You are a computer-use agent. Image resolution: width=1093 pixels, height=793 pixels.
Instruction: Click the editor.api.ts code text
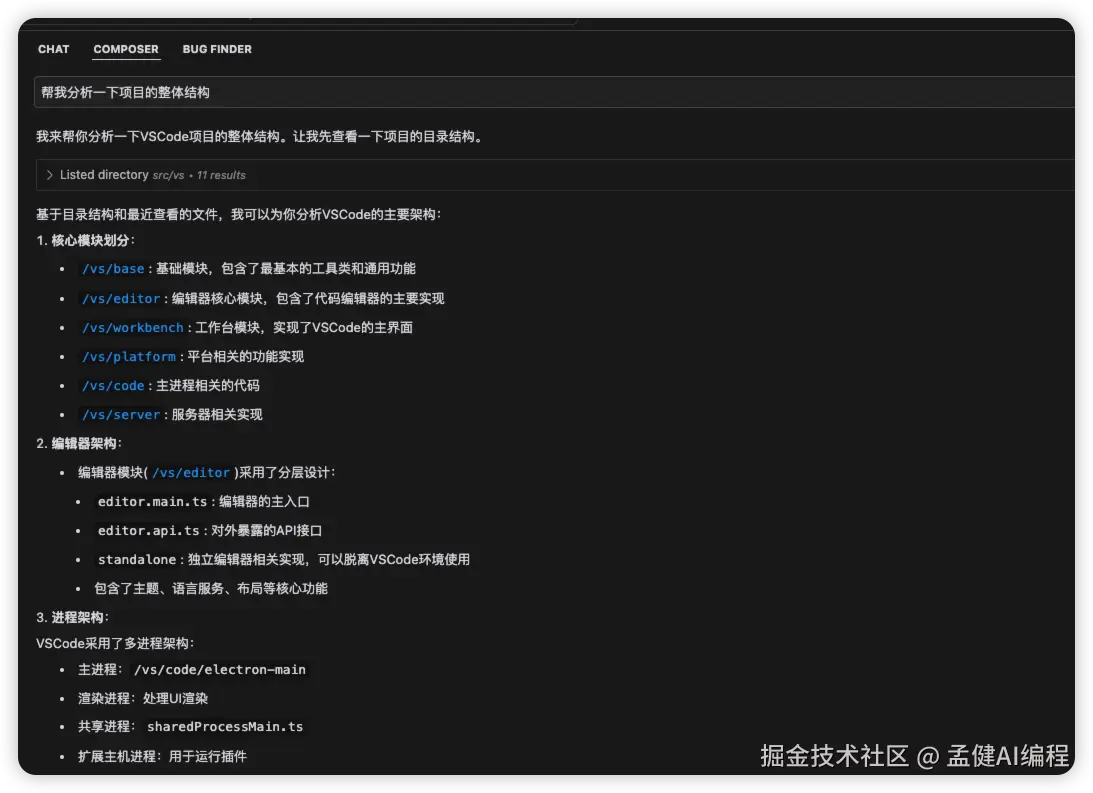tap(148, 531)
